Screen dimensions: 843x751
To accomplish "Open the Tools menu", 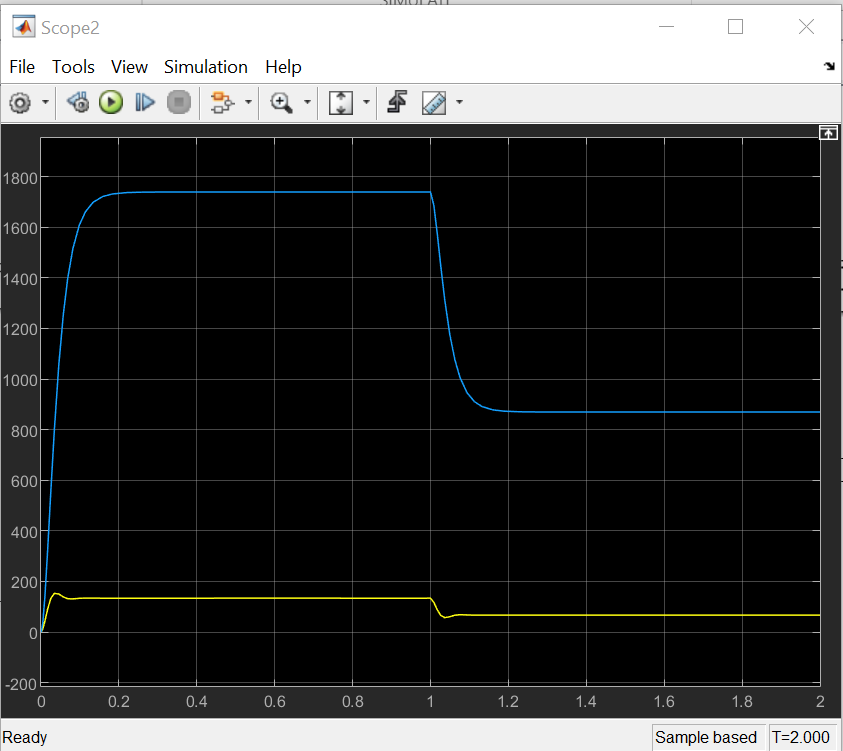I will click(73, 67).
